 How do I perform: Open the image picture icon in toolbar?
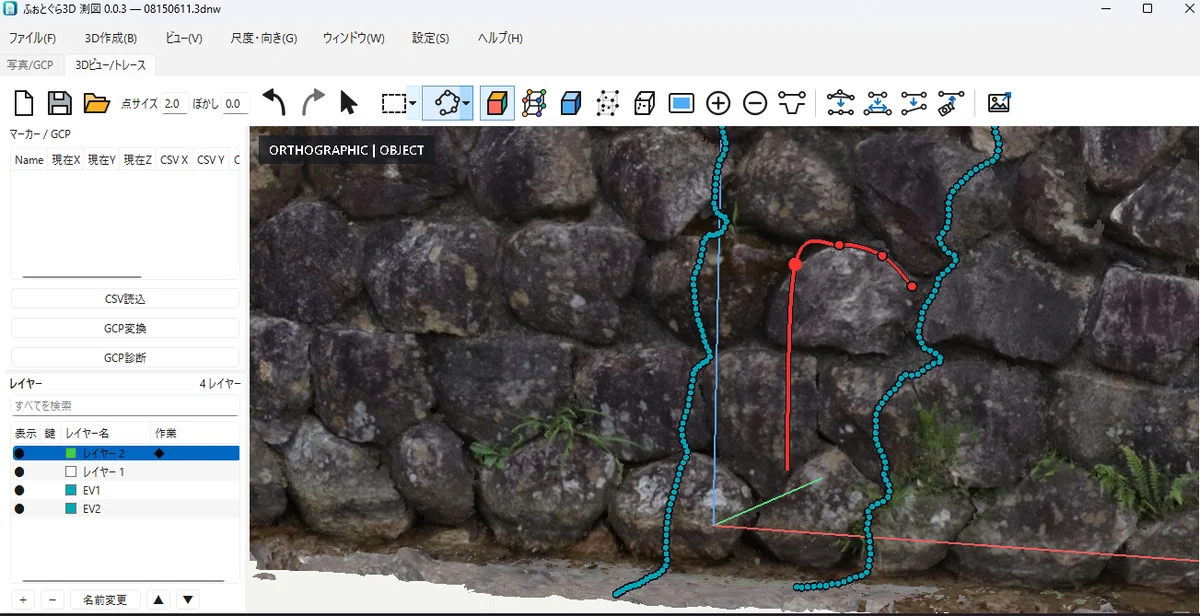point(998,102)
